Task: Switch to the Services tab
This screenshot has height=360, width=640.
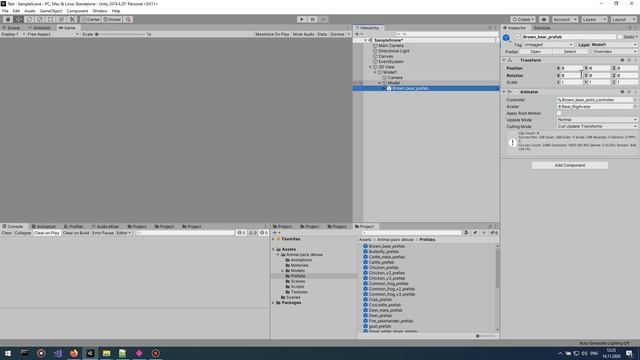Action: click(542, 28)
